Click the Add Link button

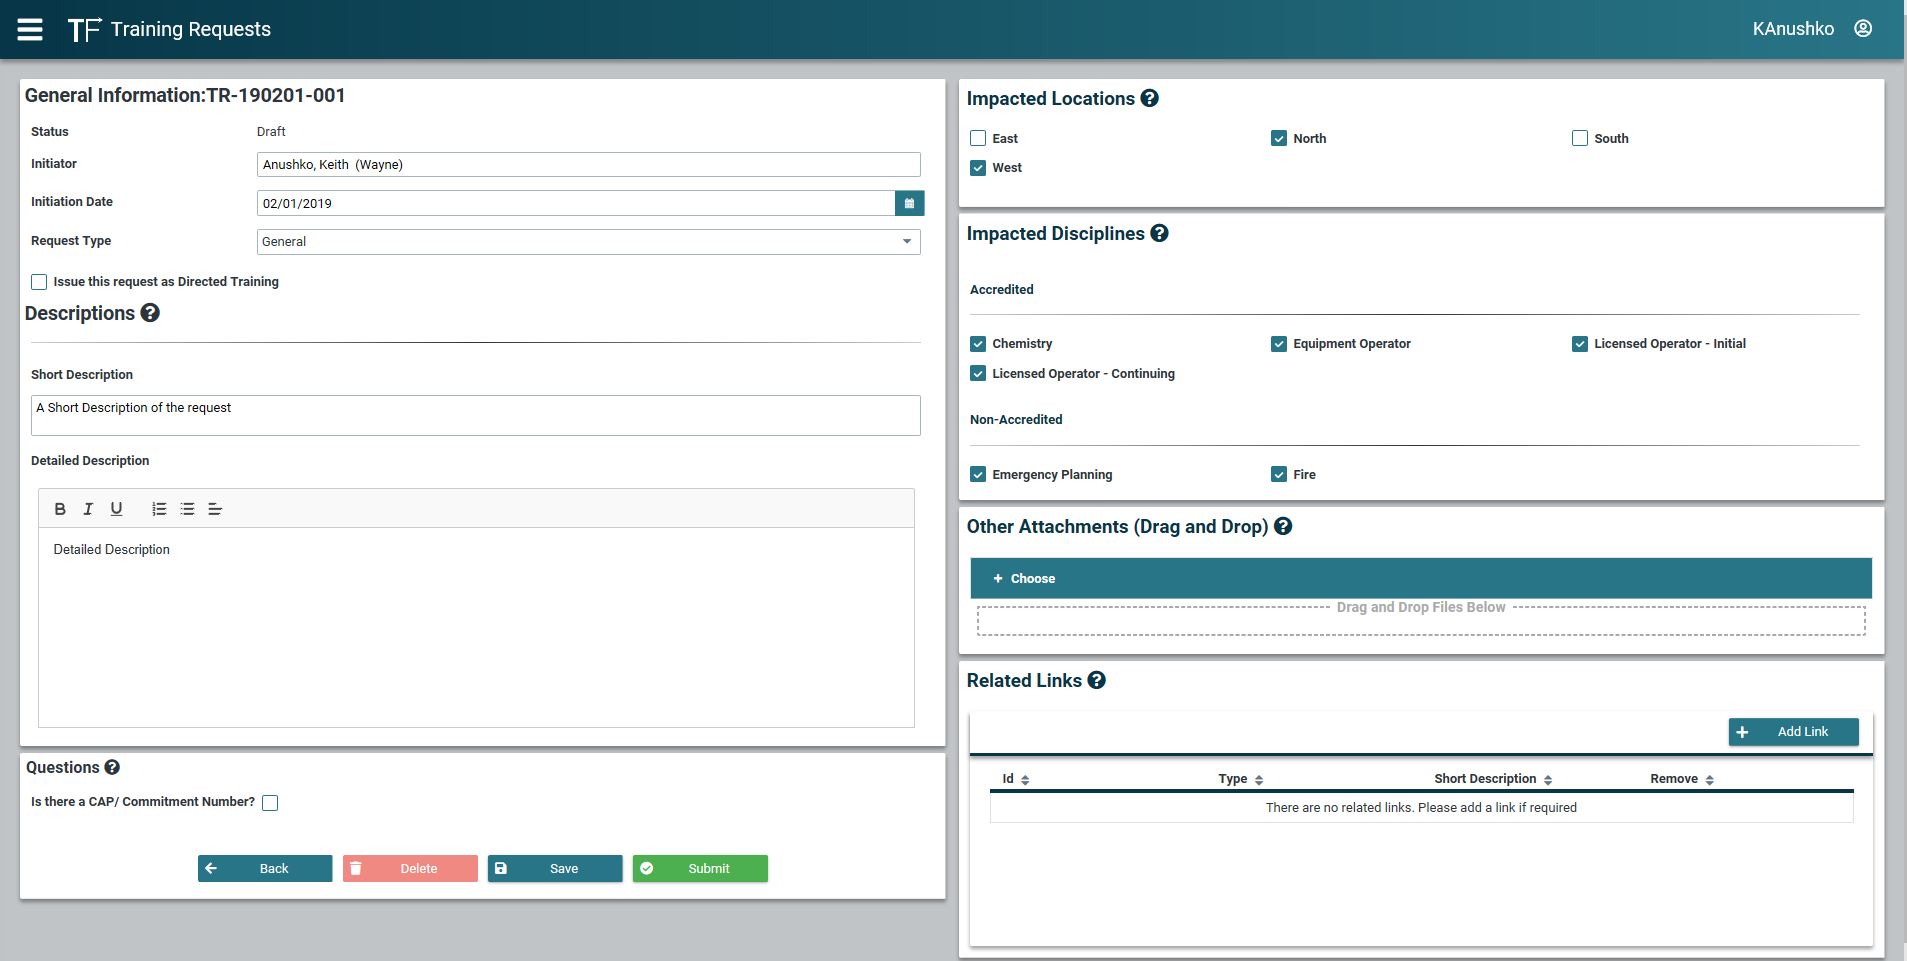[x=1792, y=732]
